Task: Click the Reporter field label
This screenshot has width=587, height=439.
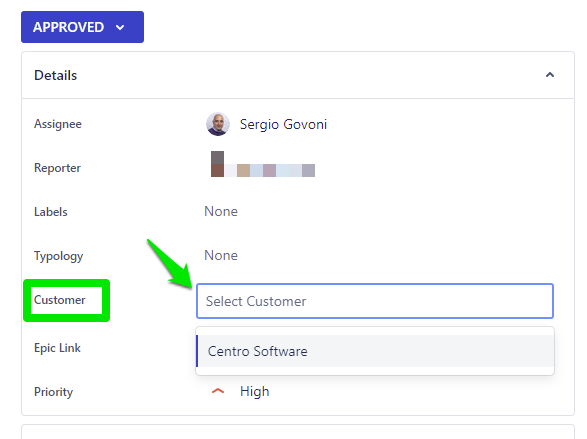Action: pos(57,168)
